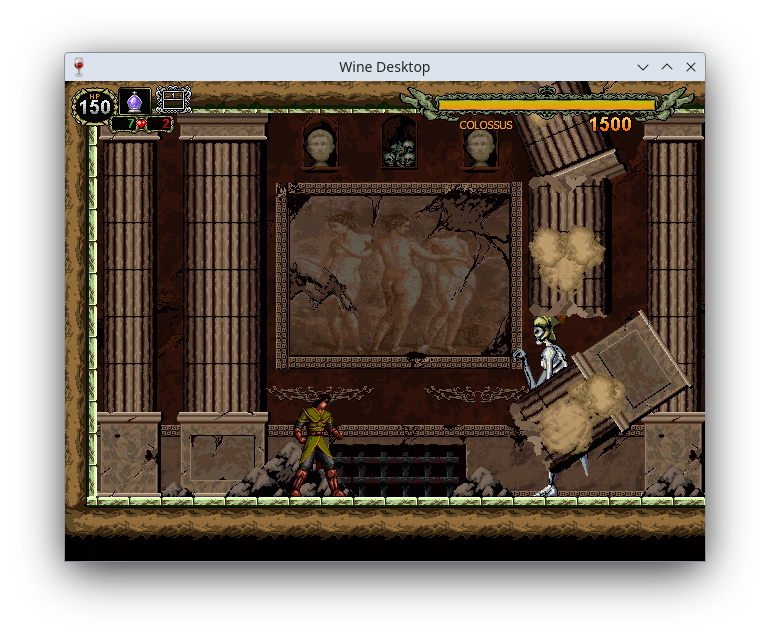Click the green-coated hero character
Screen dimensions: 770x638
[x=319, y=445]
